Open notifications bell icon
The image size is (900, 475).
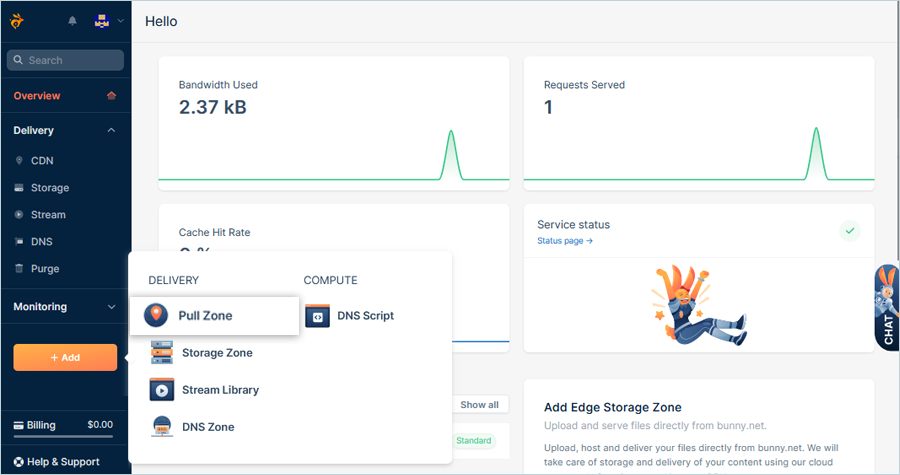point(72,21)
